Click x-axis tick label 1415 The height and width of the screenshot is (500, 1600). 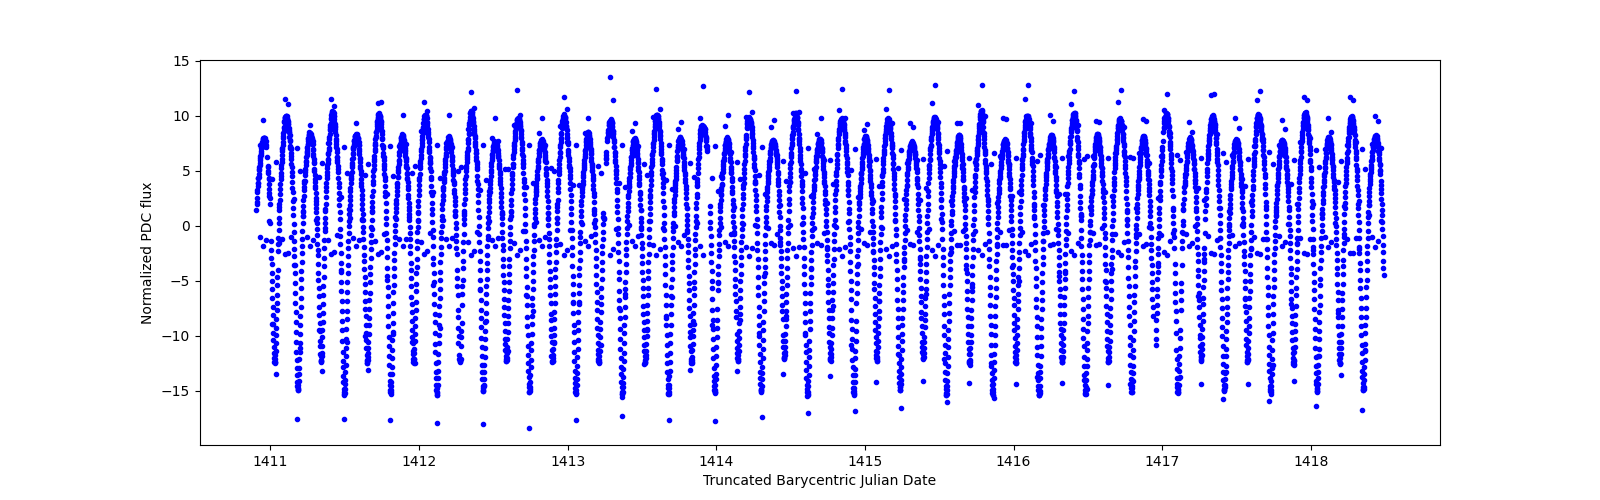coord(865,461)
